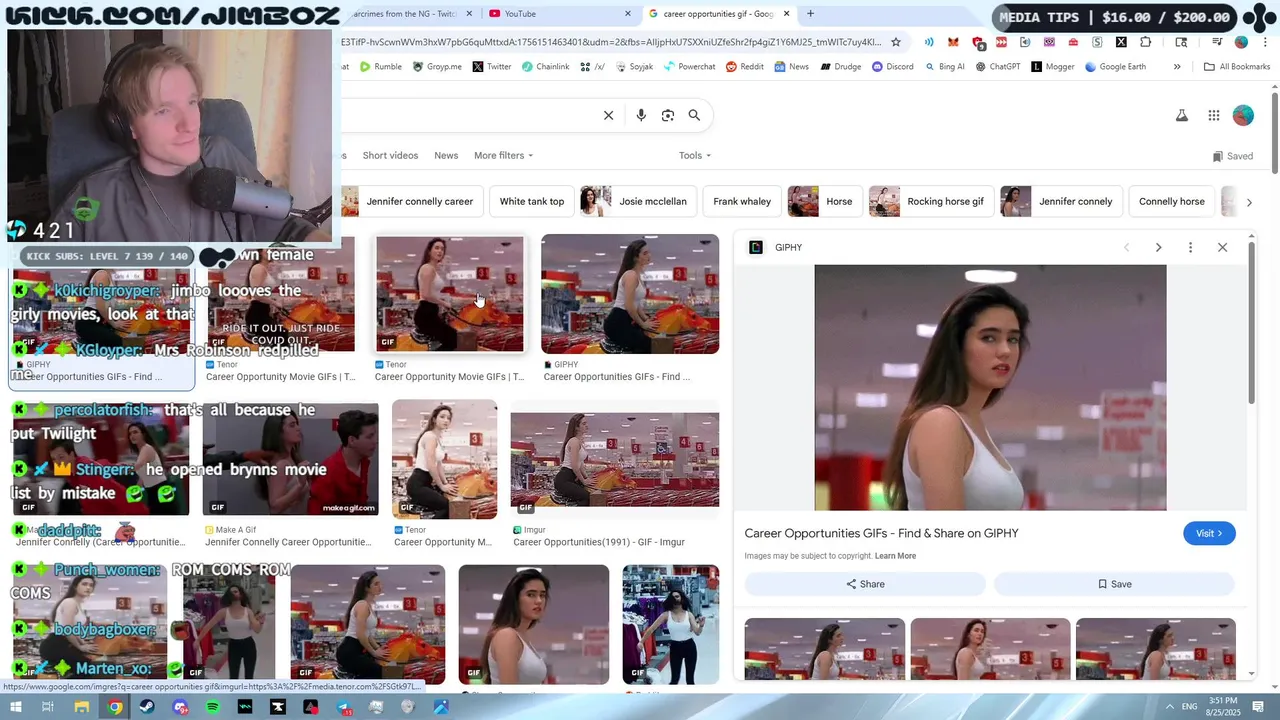
Task: Open the Make A Gif result thumbnail
Action: (x=290, y=459)
